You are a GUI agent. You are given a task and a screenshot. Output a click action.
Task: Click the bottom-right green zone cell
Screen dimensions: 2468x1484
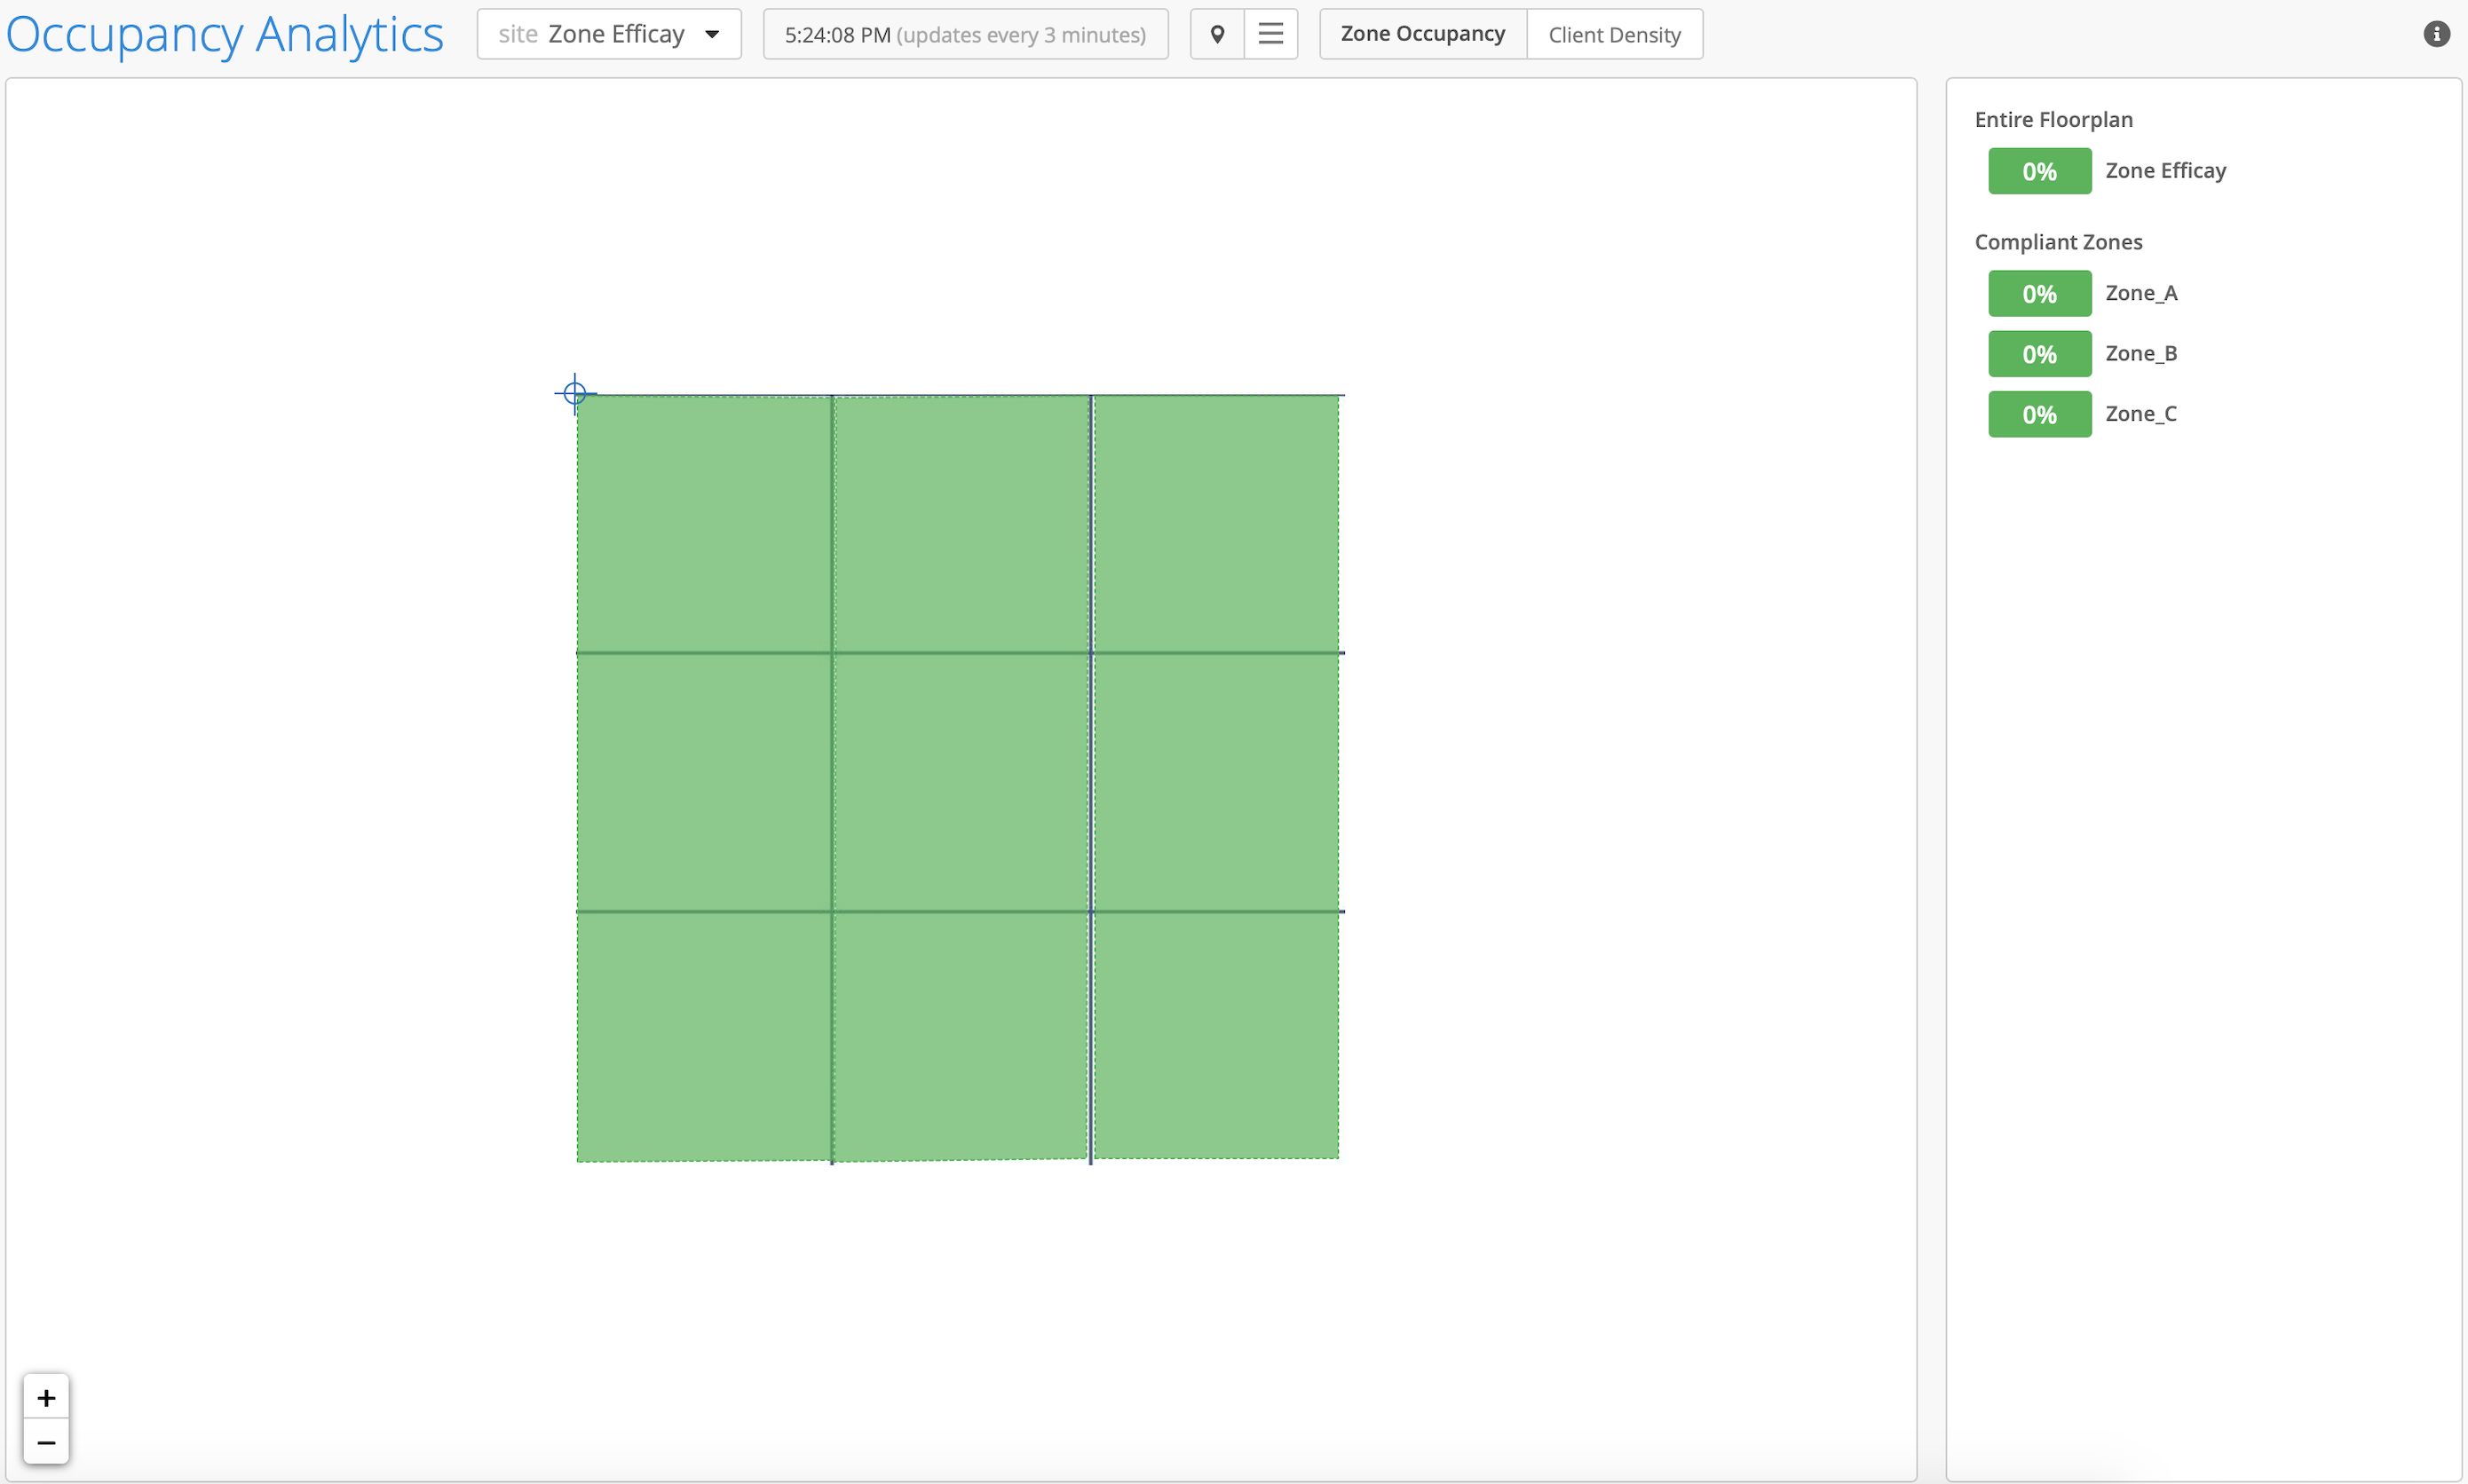coord(1216,1035)
